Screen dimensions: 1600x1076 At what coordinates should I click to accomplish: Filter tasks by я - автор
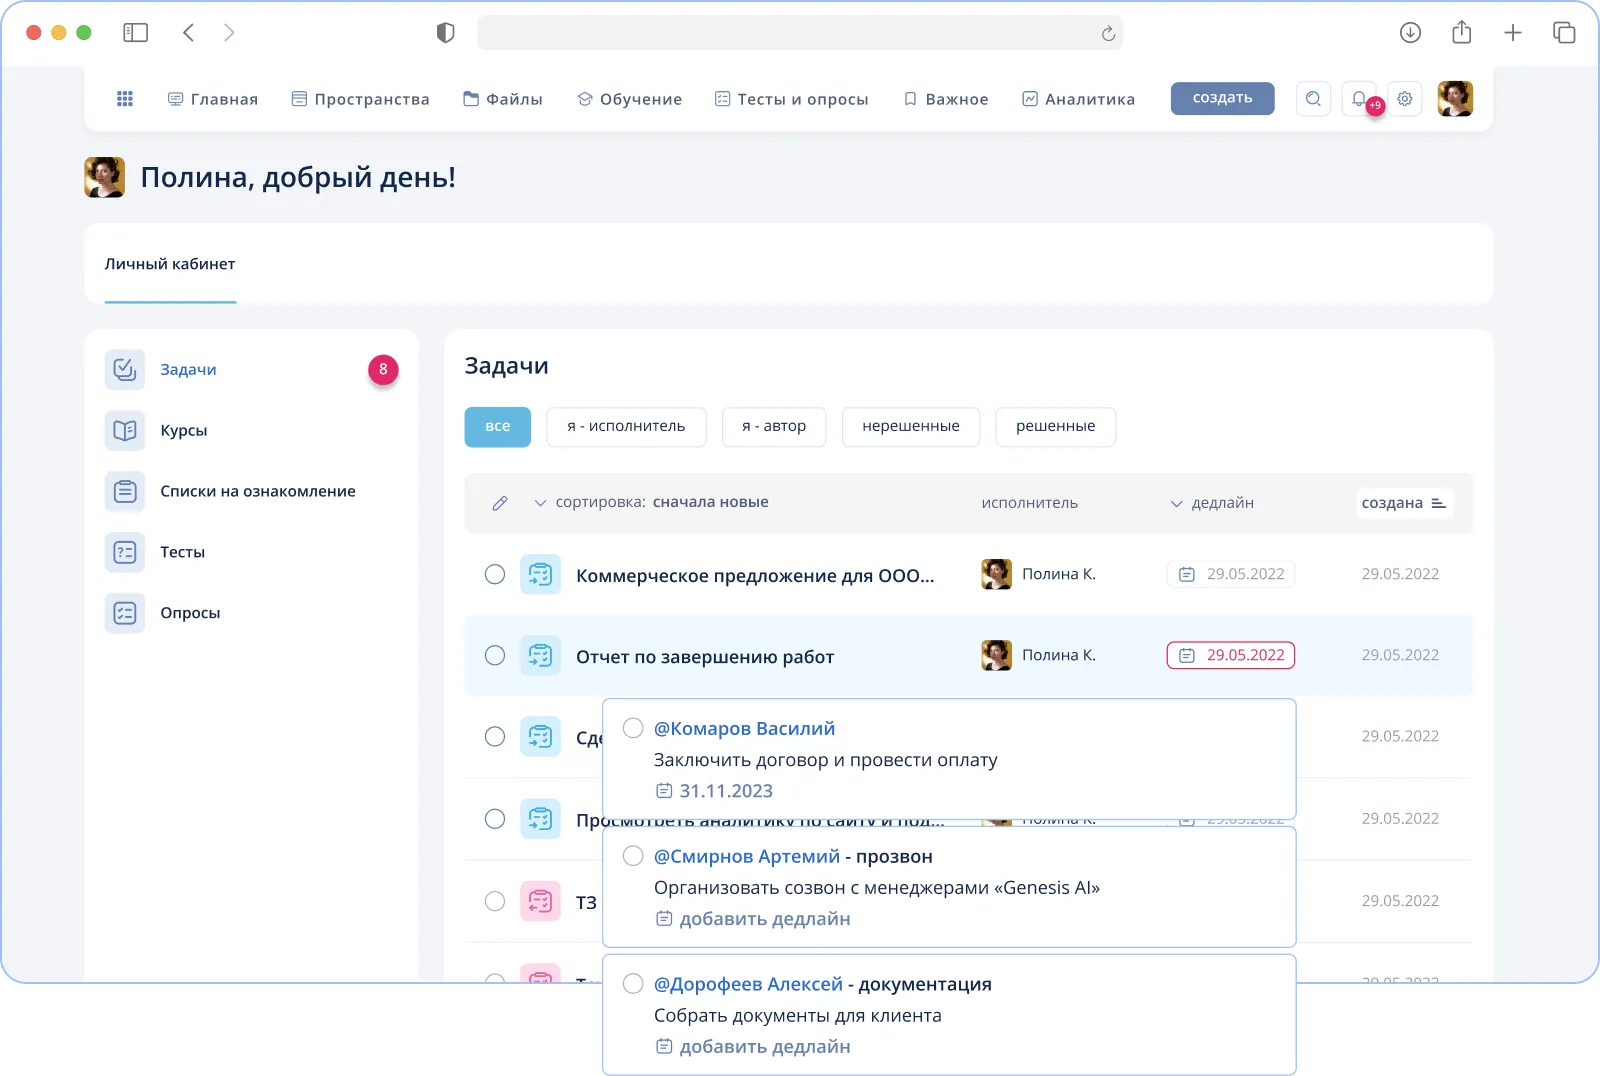pos(774,427)
